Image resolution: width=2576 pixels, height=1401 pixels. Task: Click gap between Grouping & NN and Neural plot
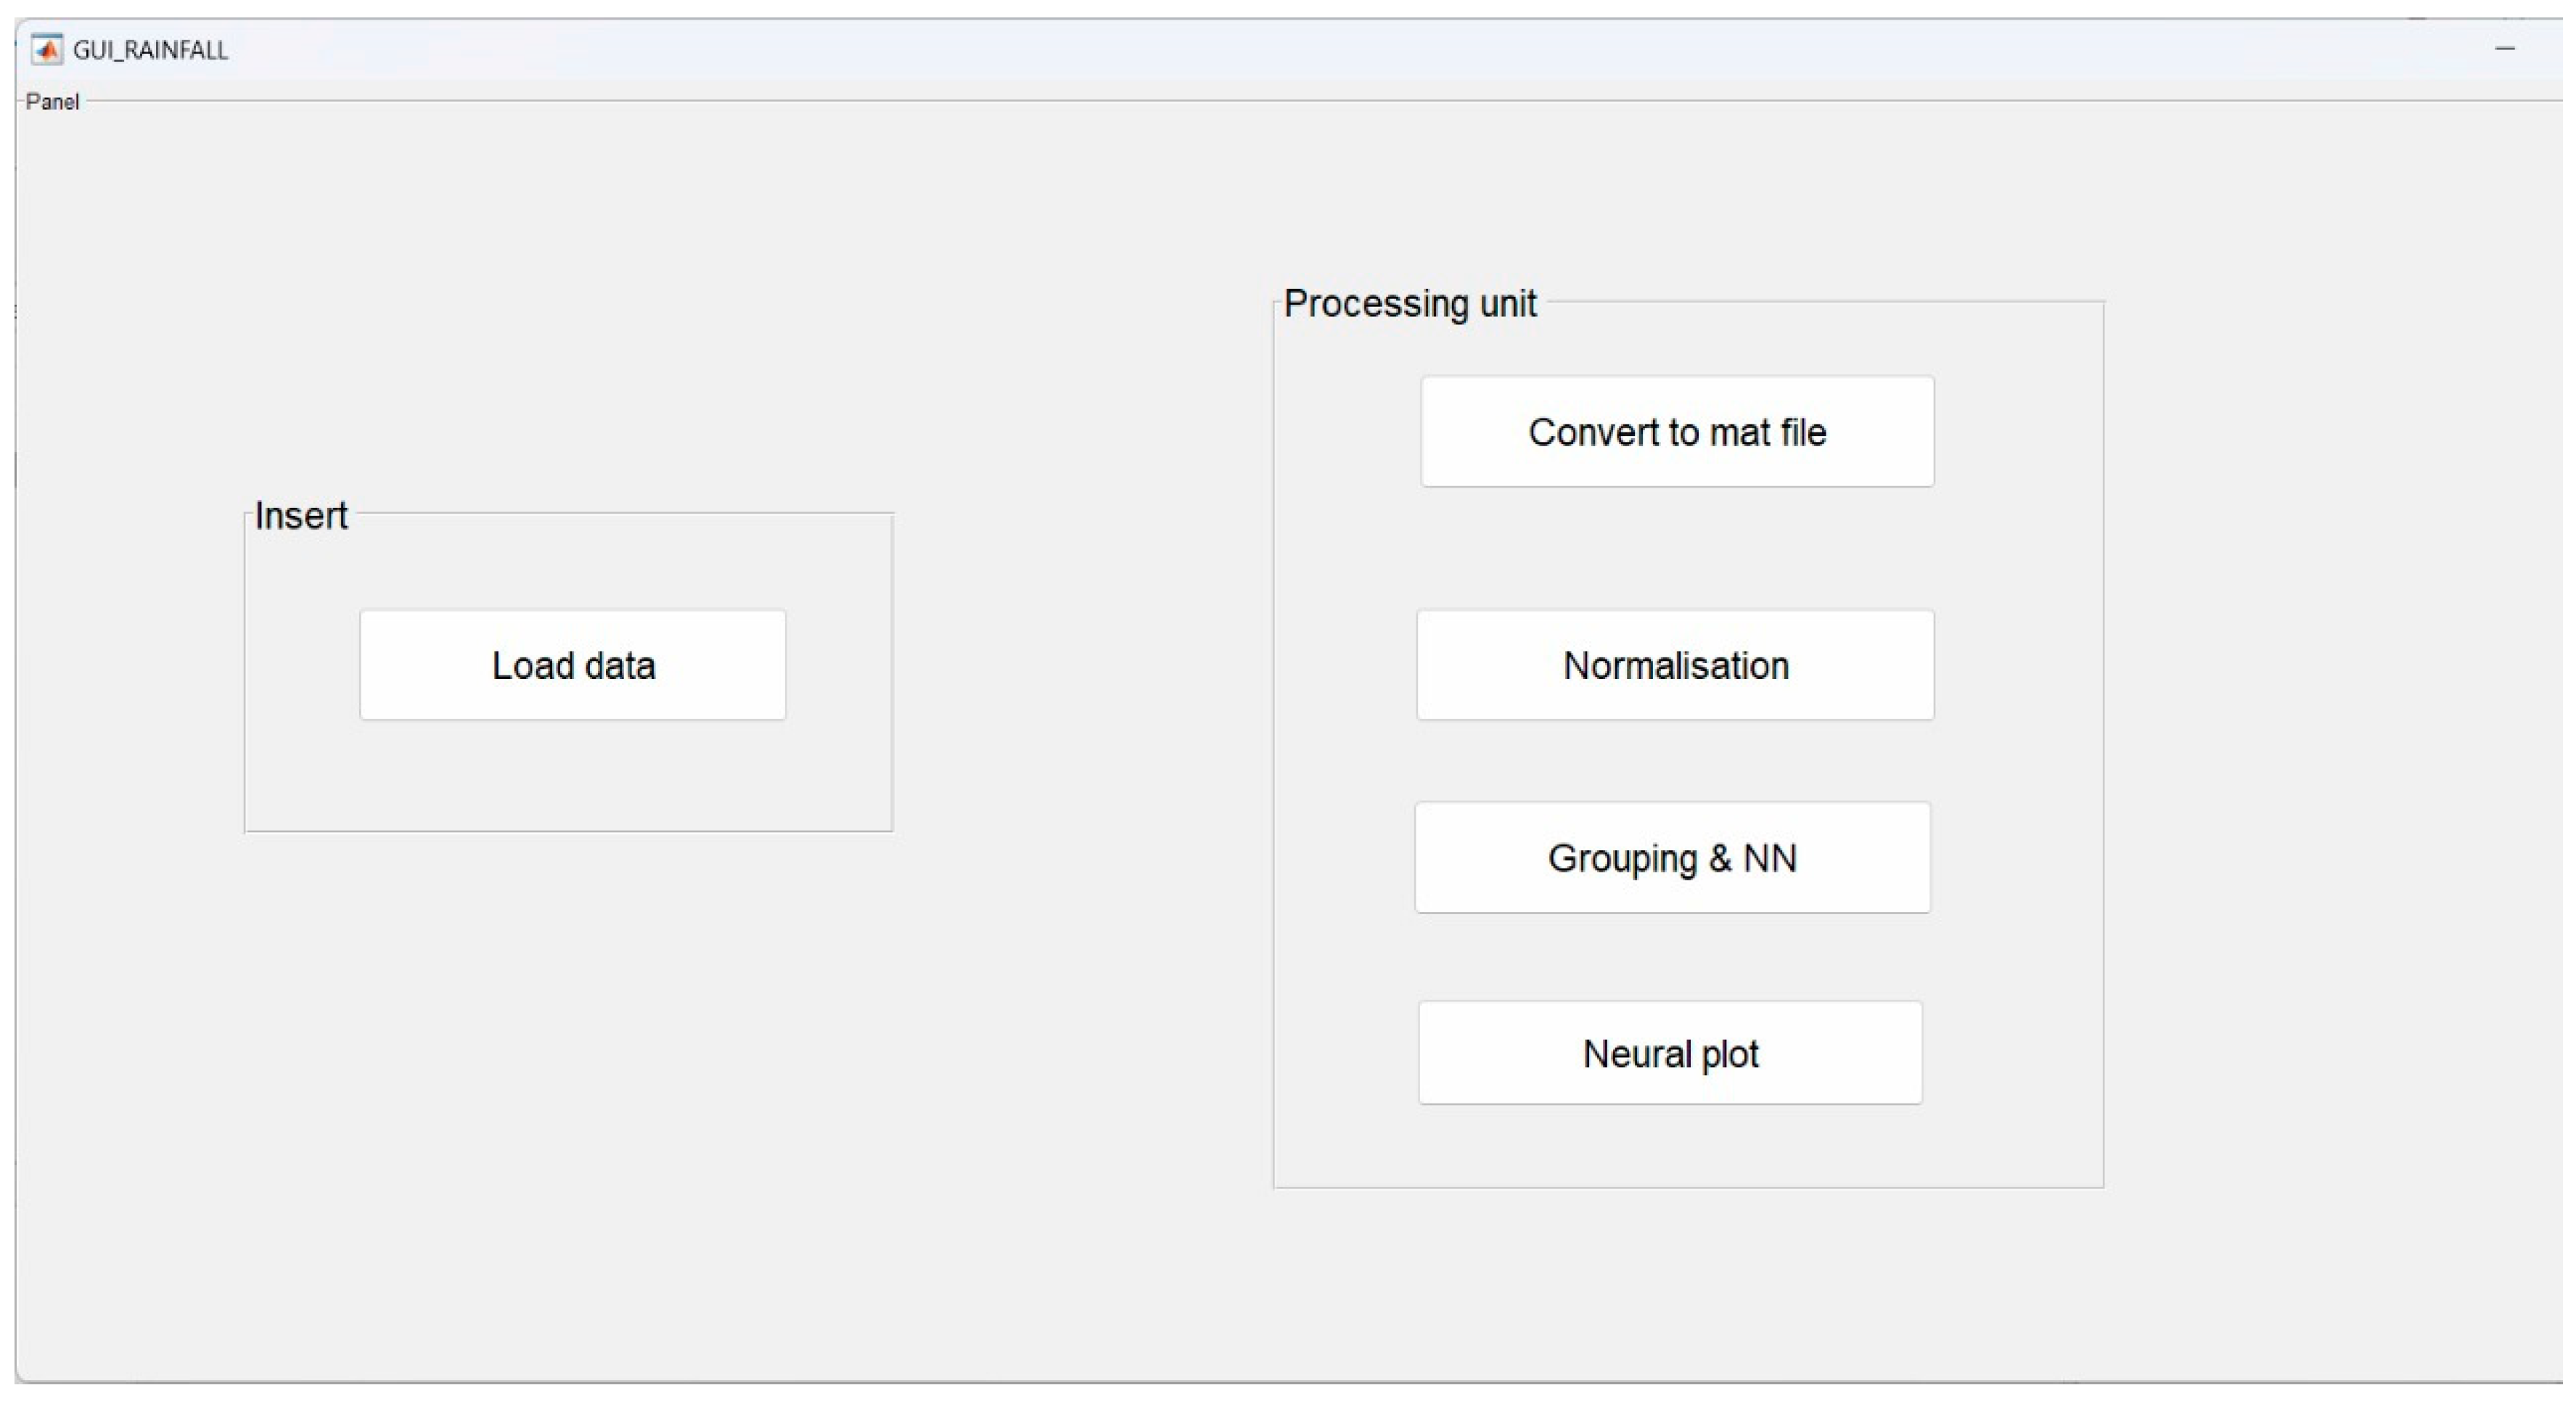[x=1672, y=957]
